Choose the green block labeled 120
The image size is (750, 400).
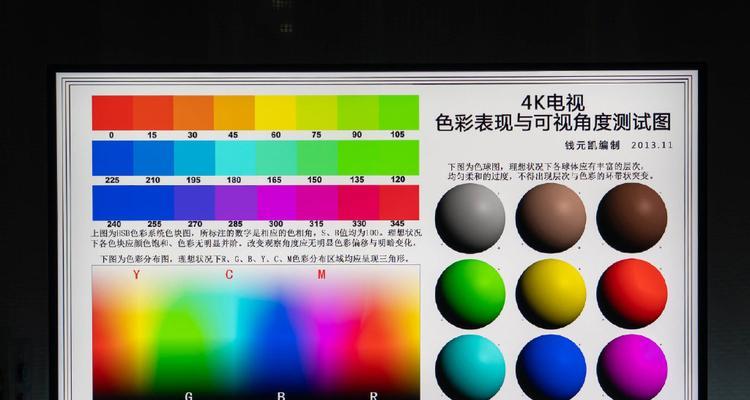click(399, 158)
